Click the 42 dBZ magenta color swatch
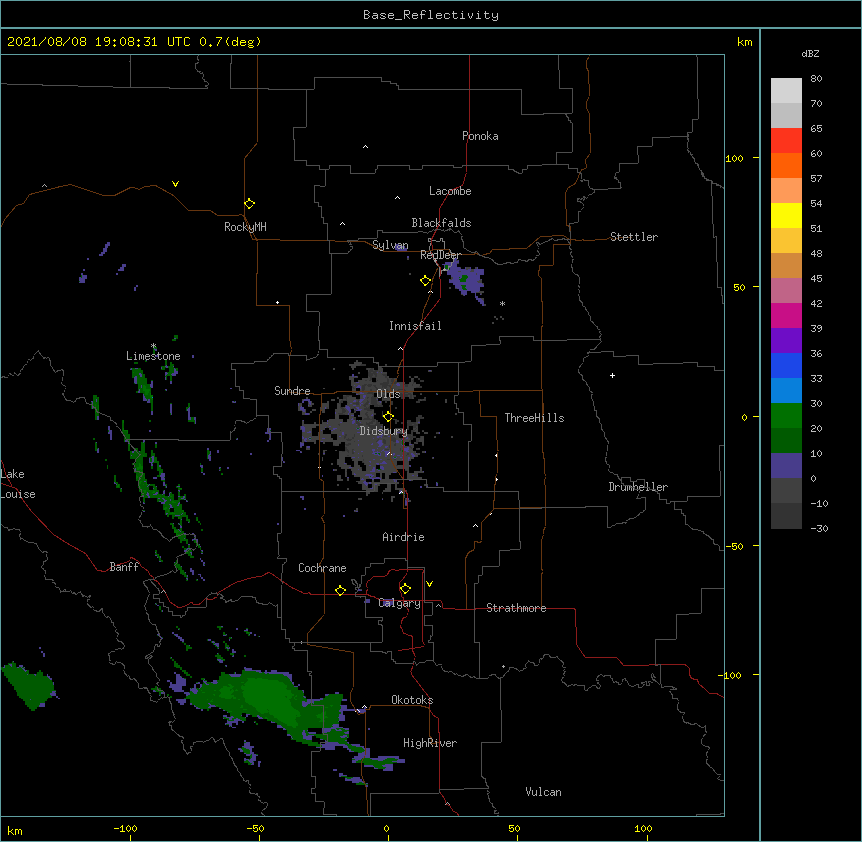The width and height of the screenshot is (862, 842). point(786,315)
